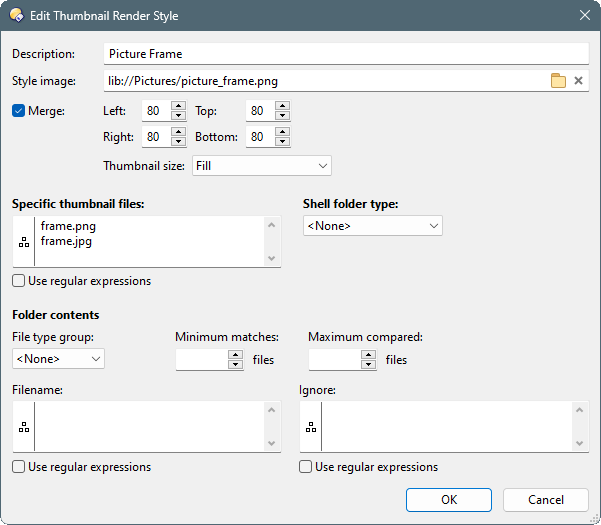This screenshot has width=601, height=525.
Task: Browse for style image with folder icon
Action: coord(558,81)
